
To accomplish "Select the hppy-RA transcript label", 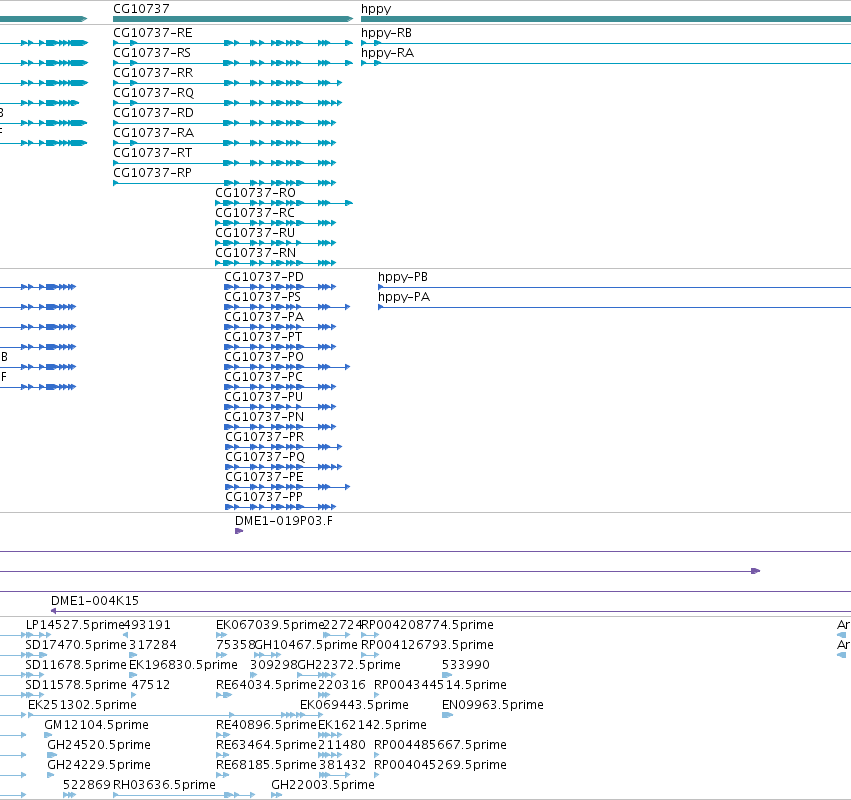I will [388, 53].
